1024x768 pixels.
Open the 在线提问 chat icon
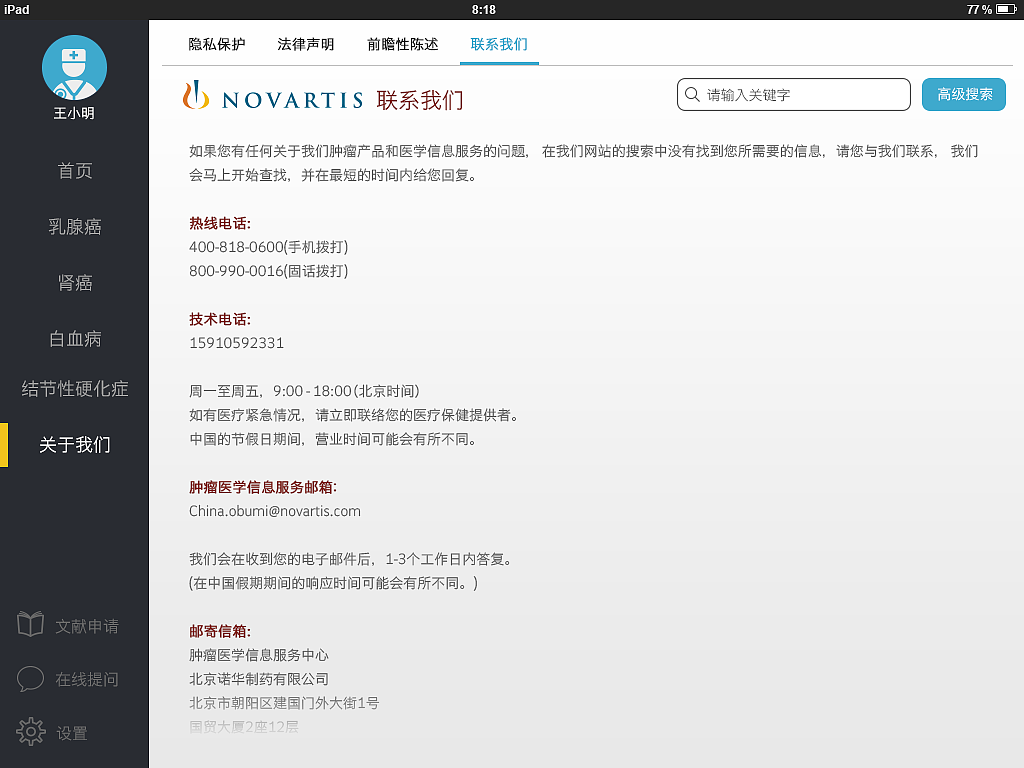point(30,679)
